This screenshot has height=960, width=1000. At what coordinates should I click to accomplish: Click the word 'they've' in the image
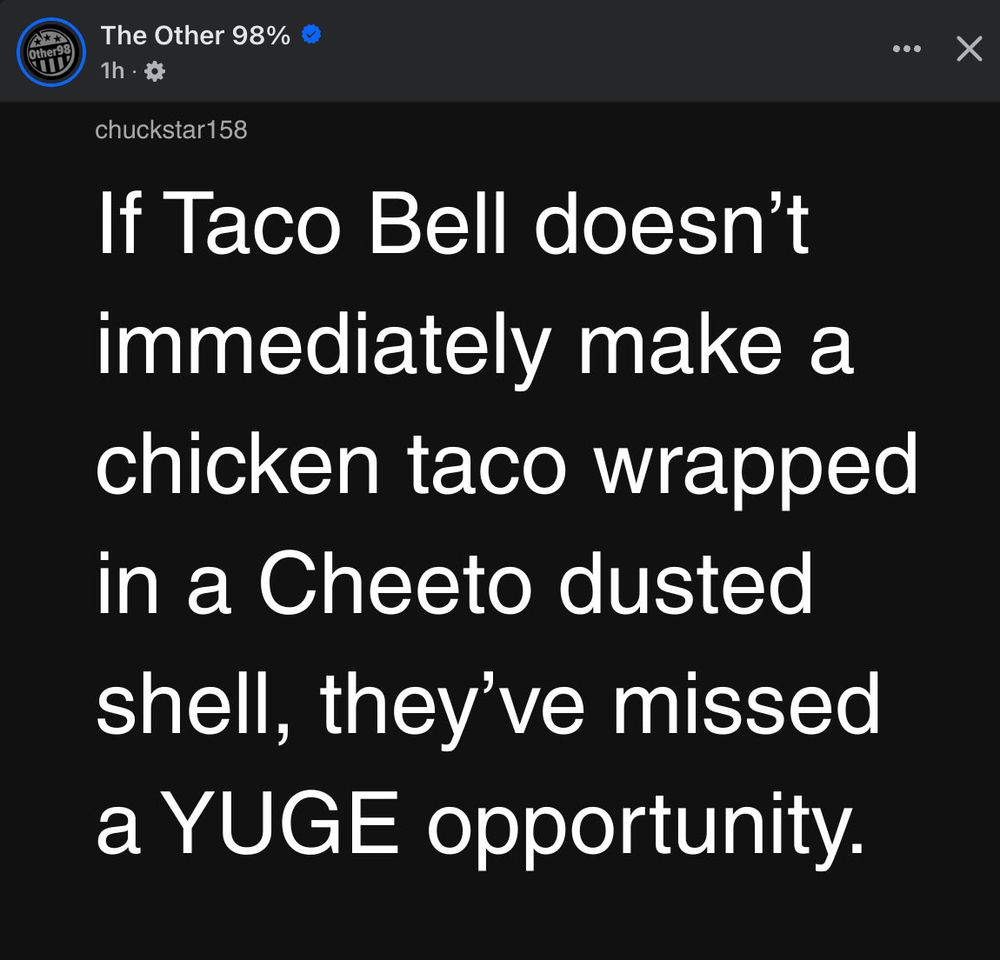(x=452, y=709)
